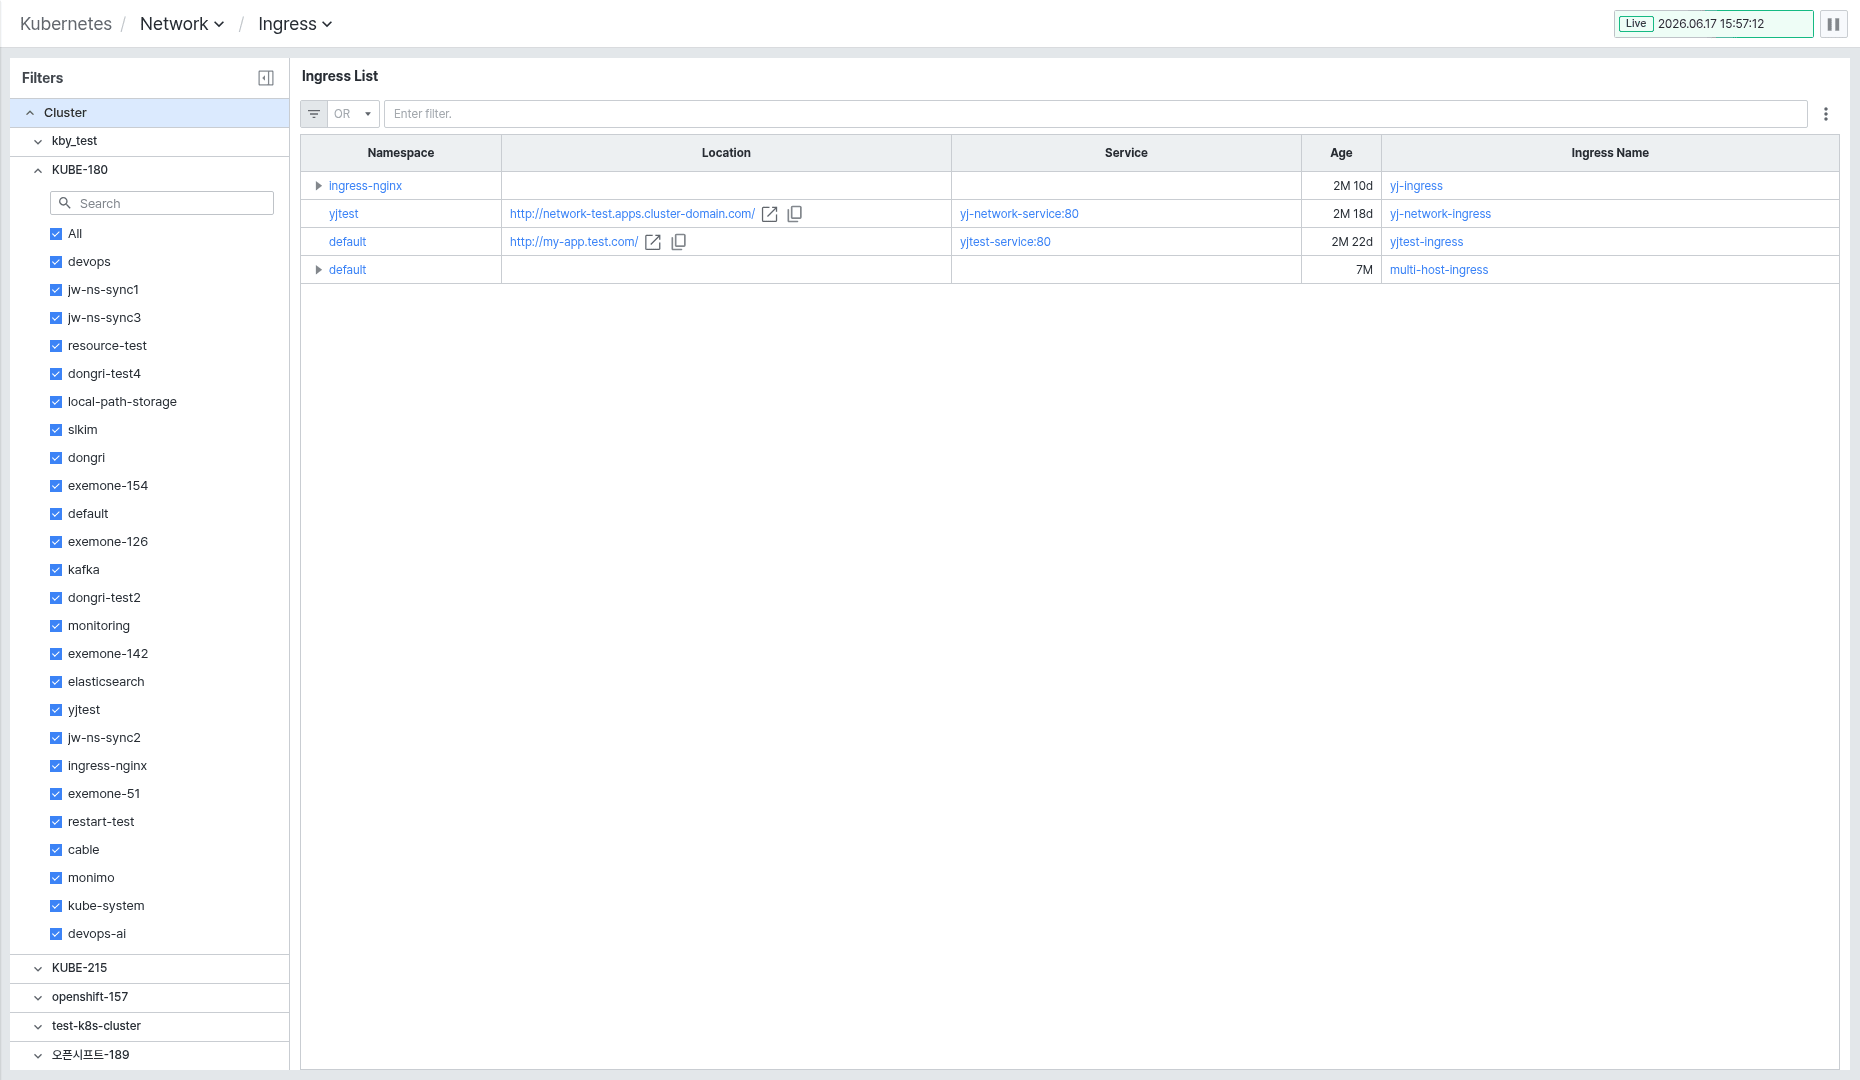The height and width of the screenshot is (1080, 1860).
Task: Open the yjtest-service:80 service link
Action: pyautogui.click(x=1005, y=242)
